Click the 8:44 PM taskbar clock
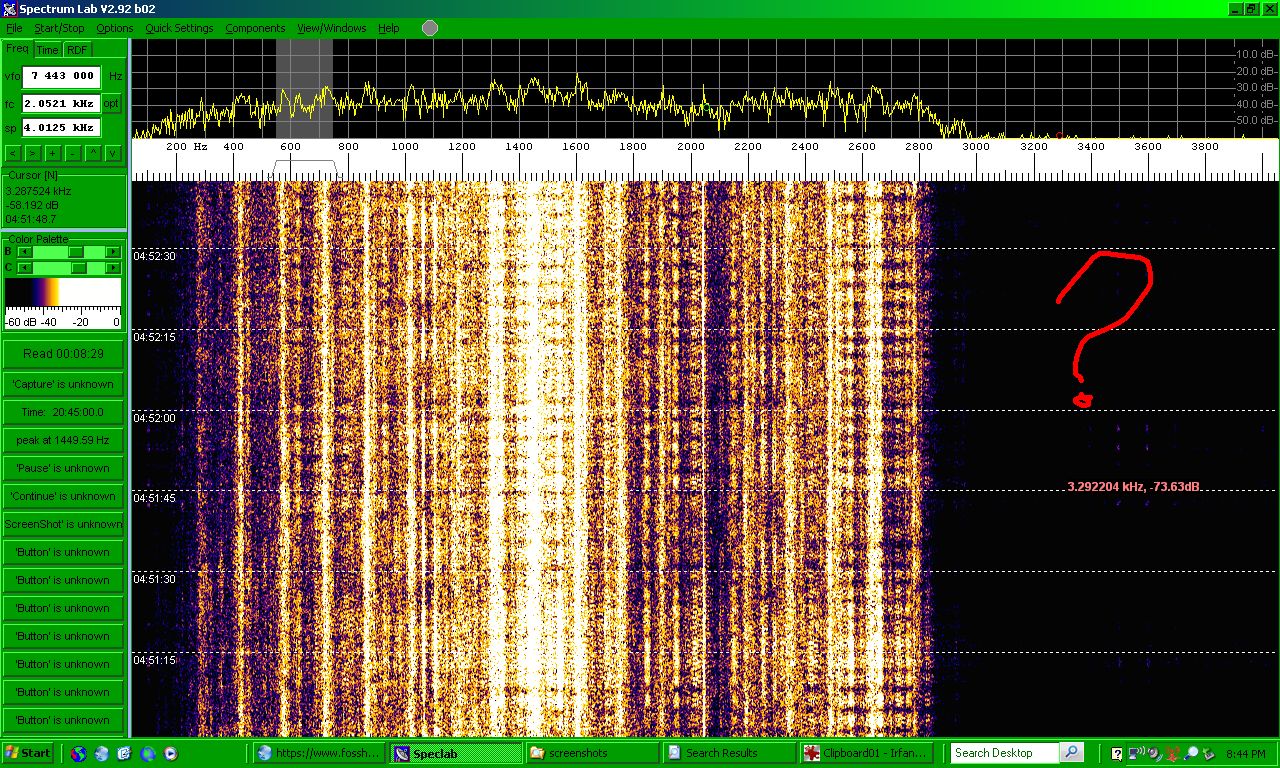 pyautogui.click(x=1245, y=754)
